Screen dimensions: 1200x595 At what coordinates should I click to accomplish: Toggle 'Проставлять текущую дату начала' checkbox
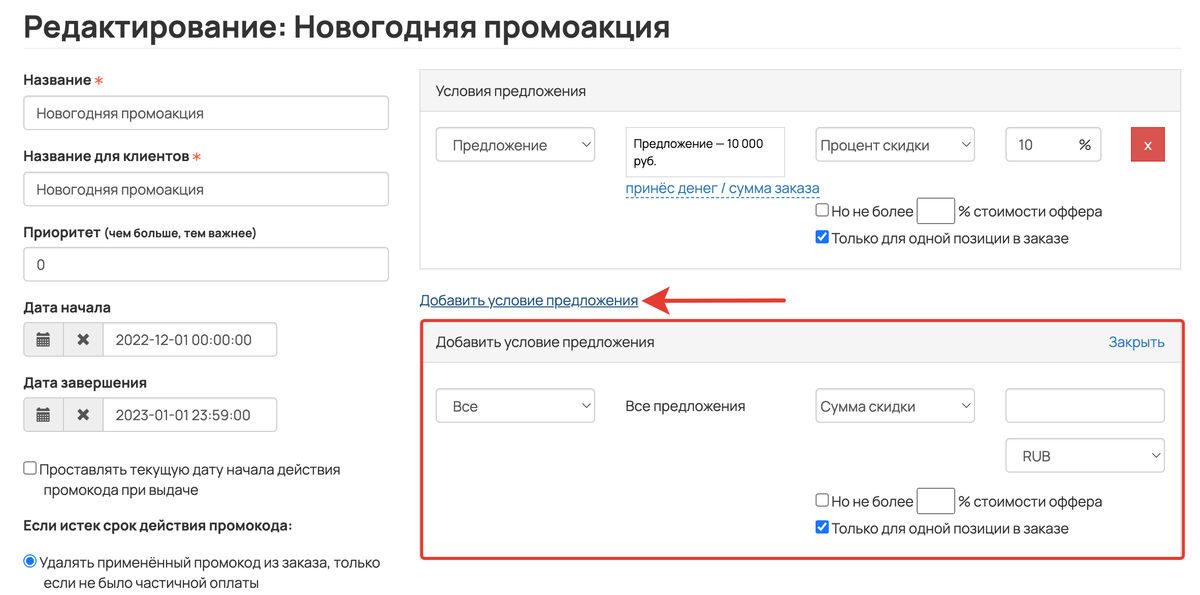(30, 468)
